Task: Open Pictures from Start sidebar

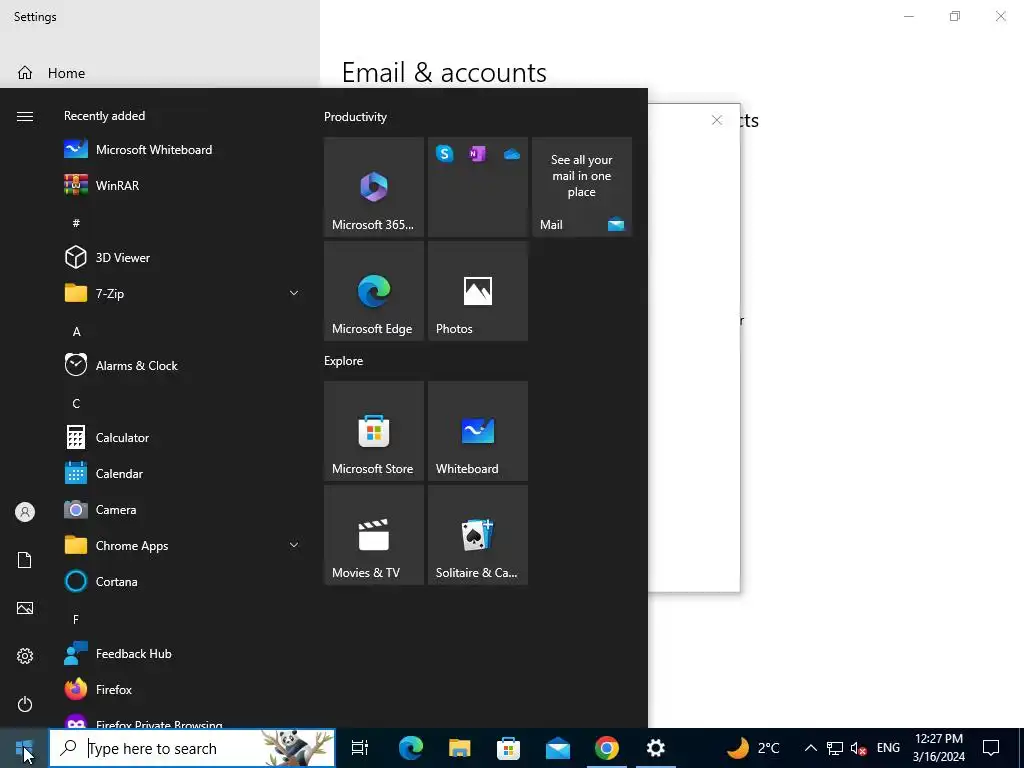Action: coord(25,608)
